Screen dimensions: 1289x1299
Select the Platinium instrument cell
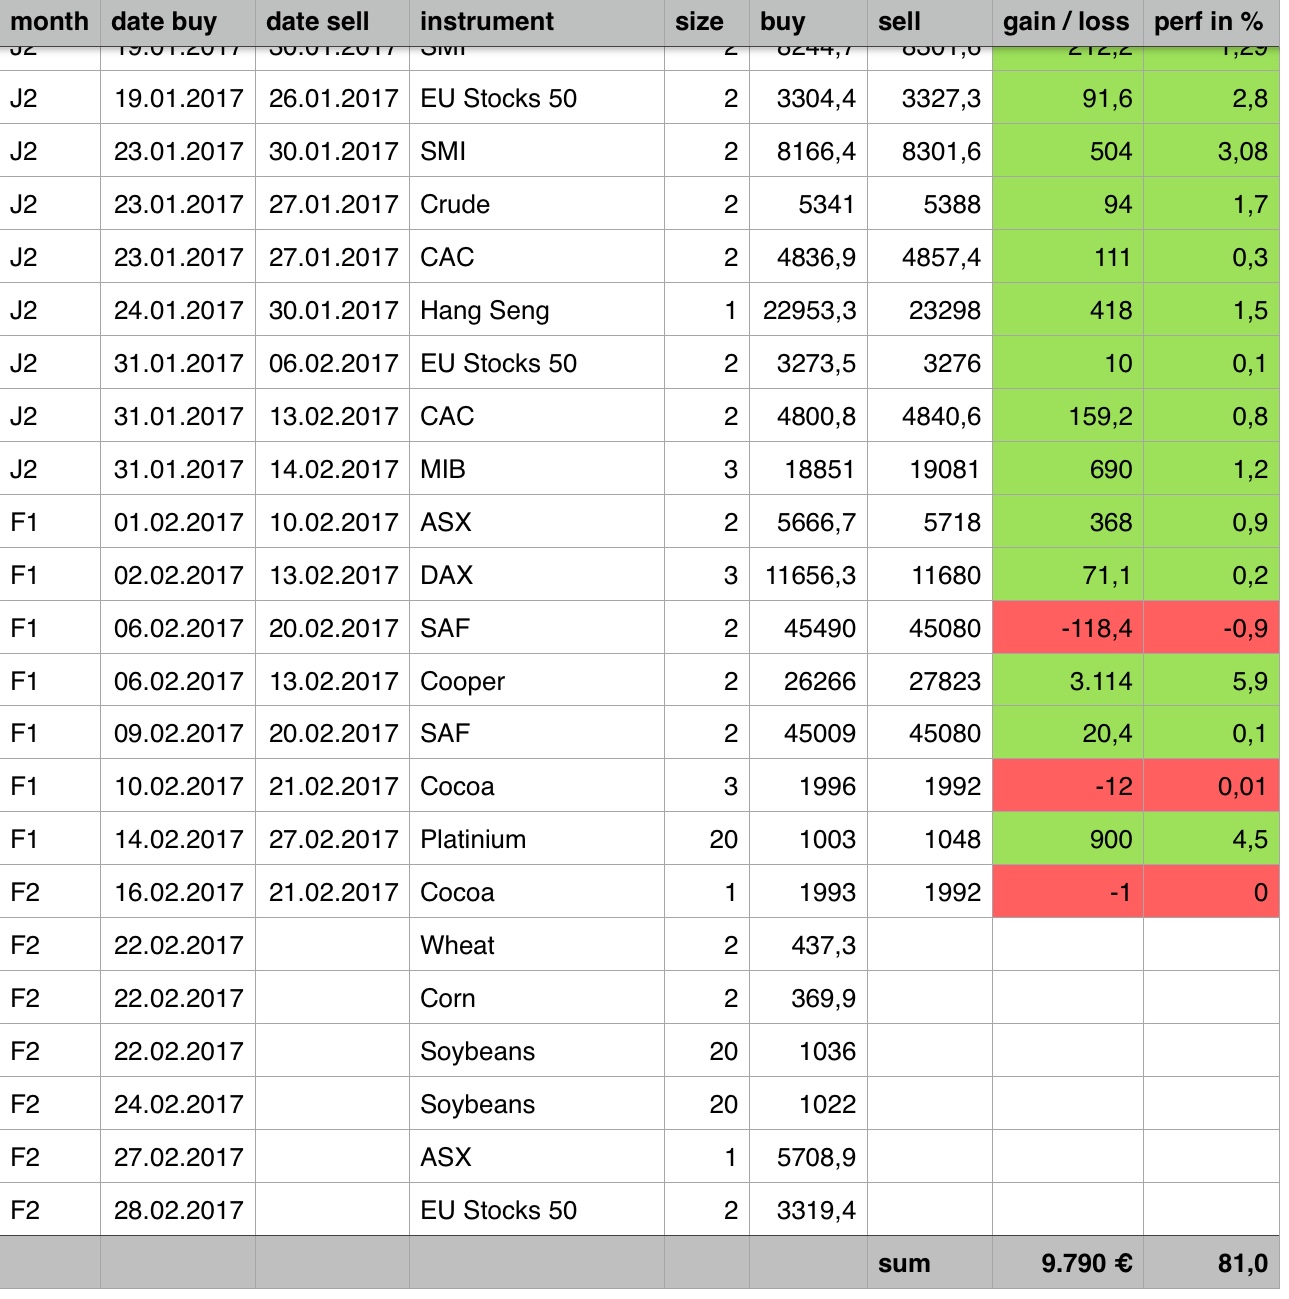(x=473, y=839)
